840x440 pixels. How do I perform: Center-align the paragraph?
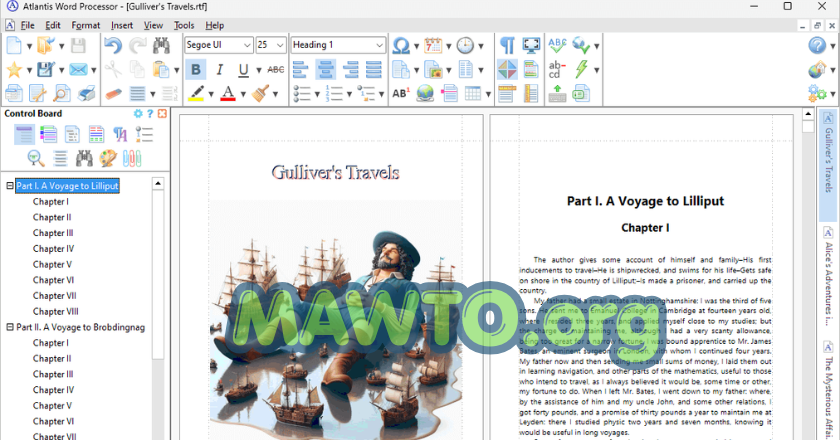pyautogui.click(x=325, y=70)
